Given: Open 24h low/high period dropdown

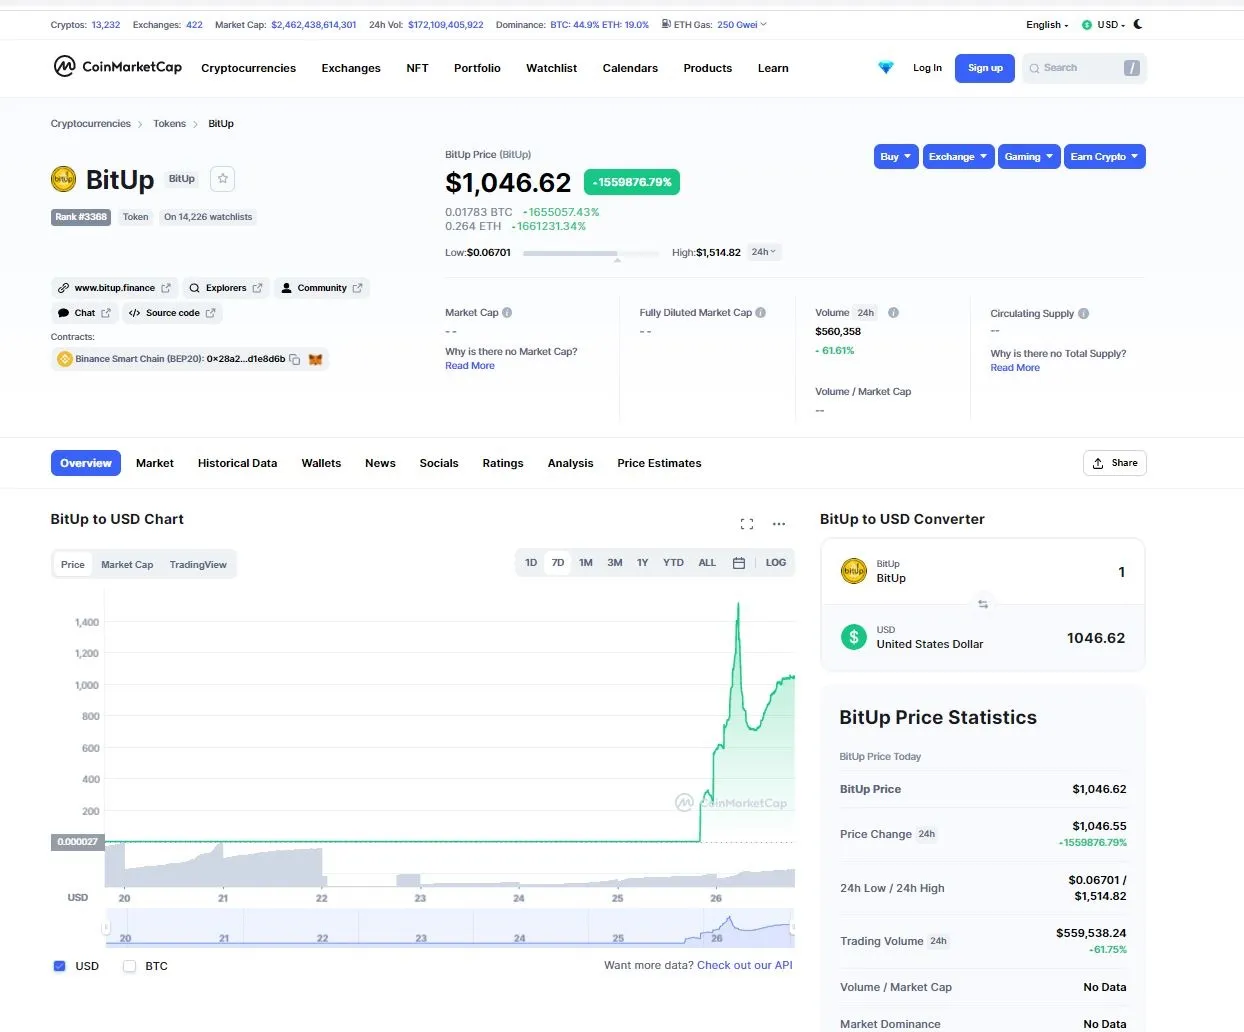Looking at the screenshot, I should click(764, 252).
